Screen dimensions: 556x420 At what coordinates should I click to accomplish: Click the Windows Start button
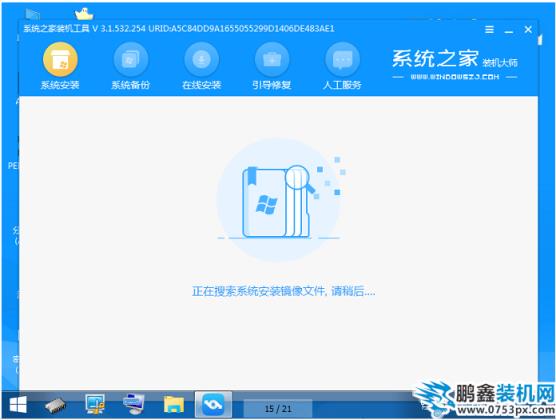pos(18,404)
